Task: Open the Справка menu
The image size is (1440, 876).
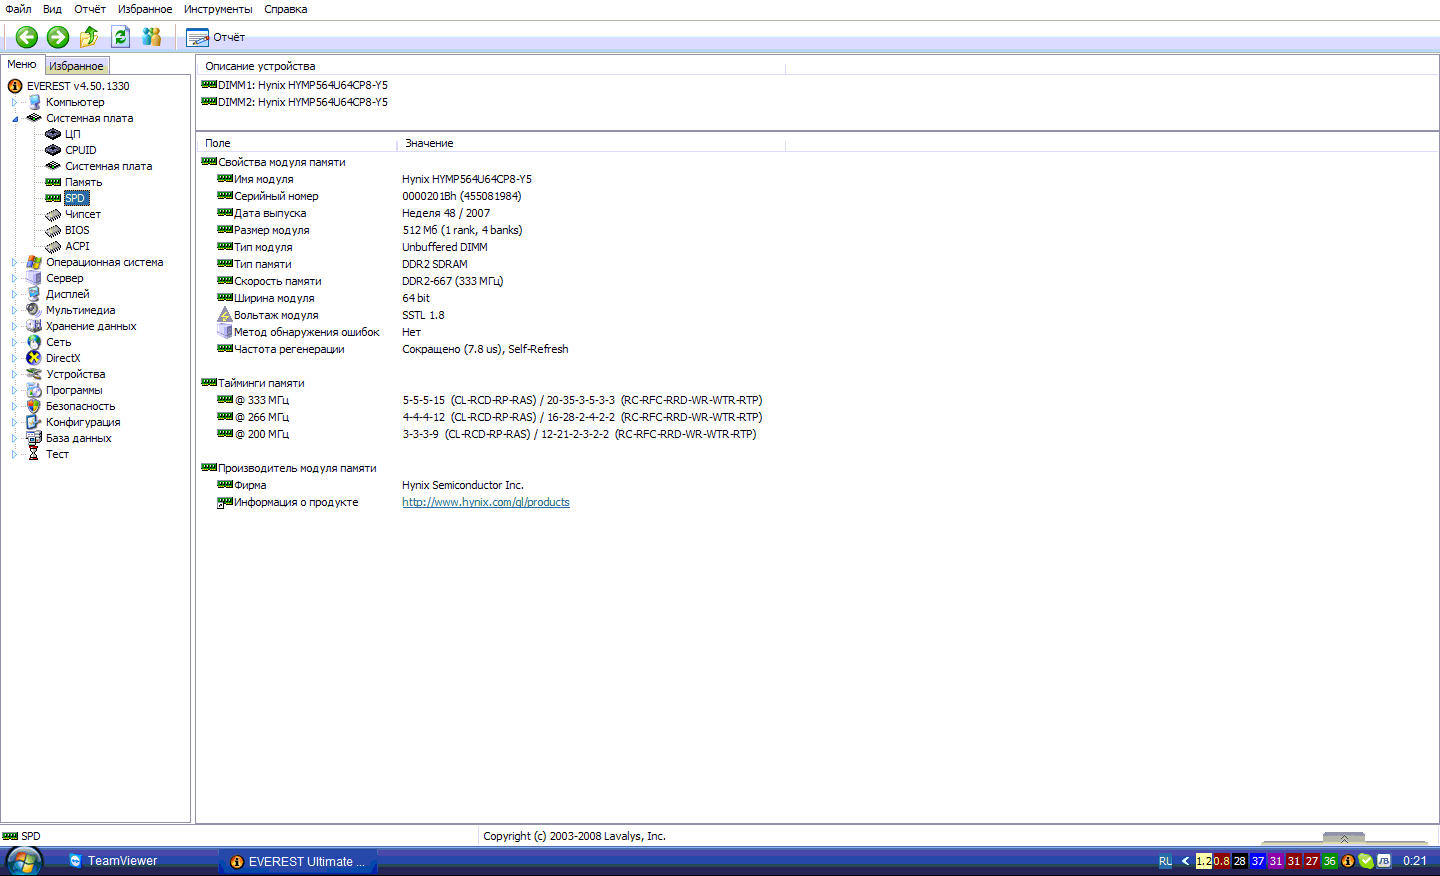Action: [286, 9]
